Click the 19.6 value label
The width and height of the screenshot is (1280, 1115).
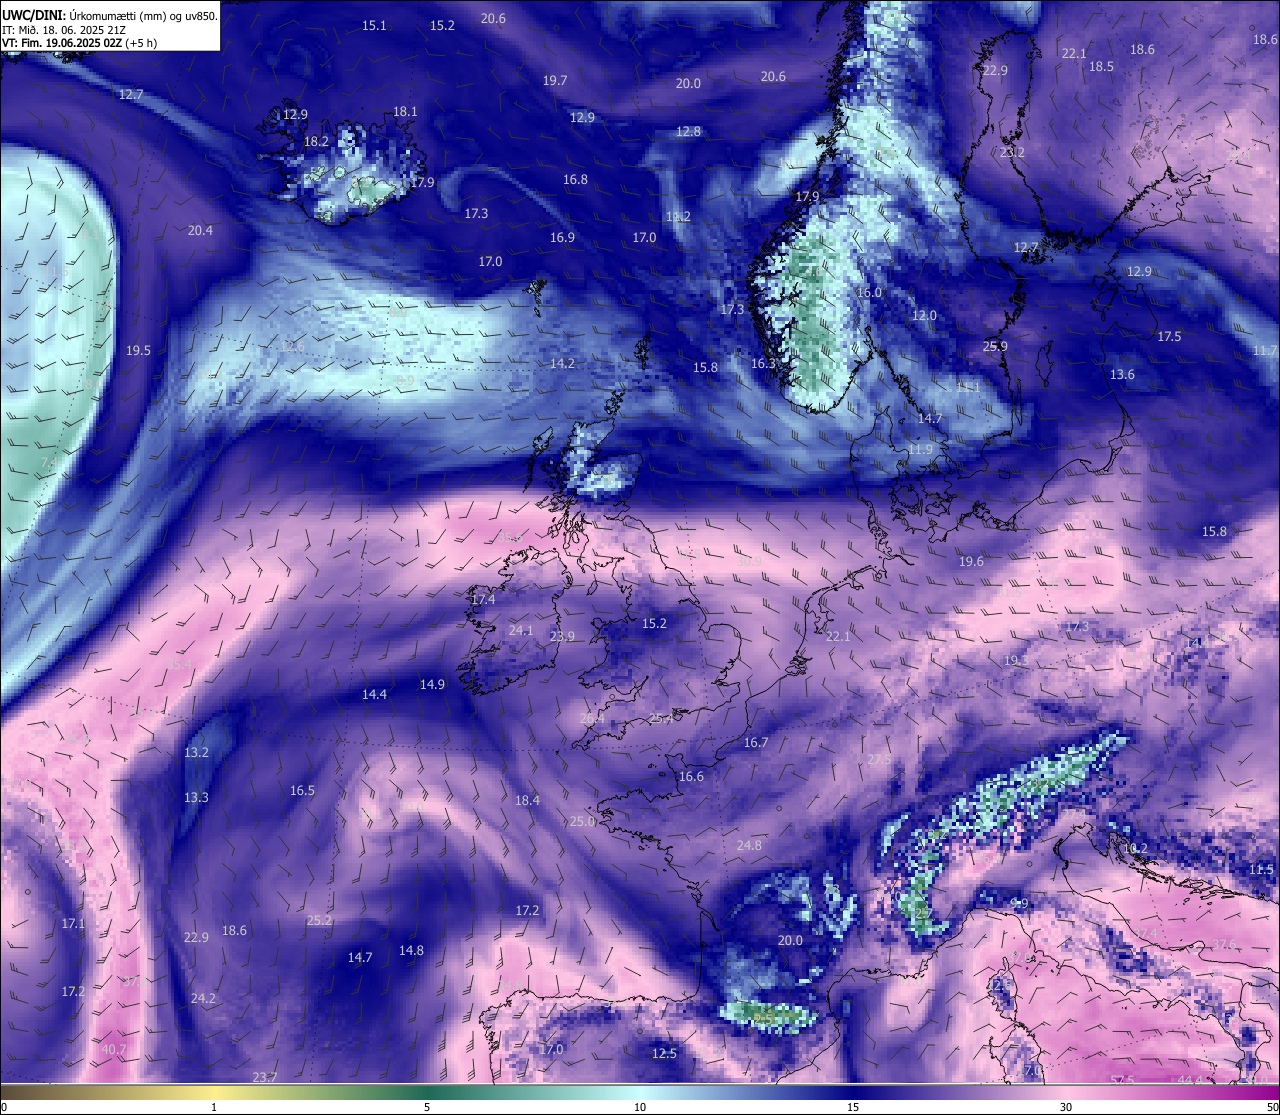pos(971,561)
